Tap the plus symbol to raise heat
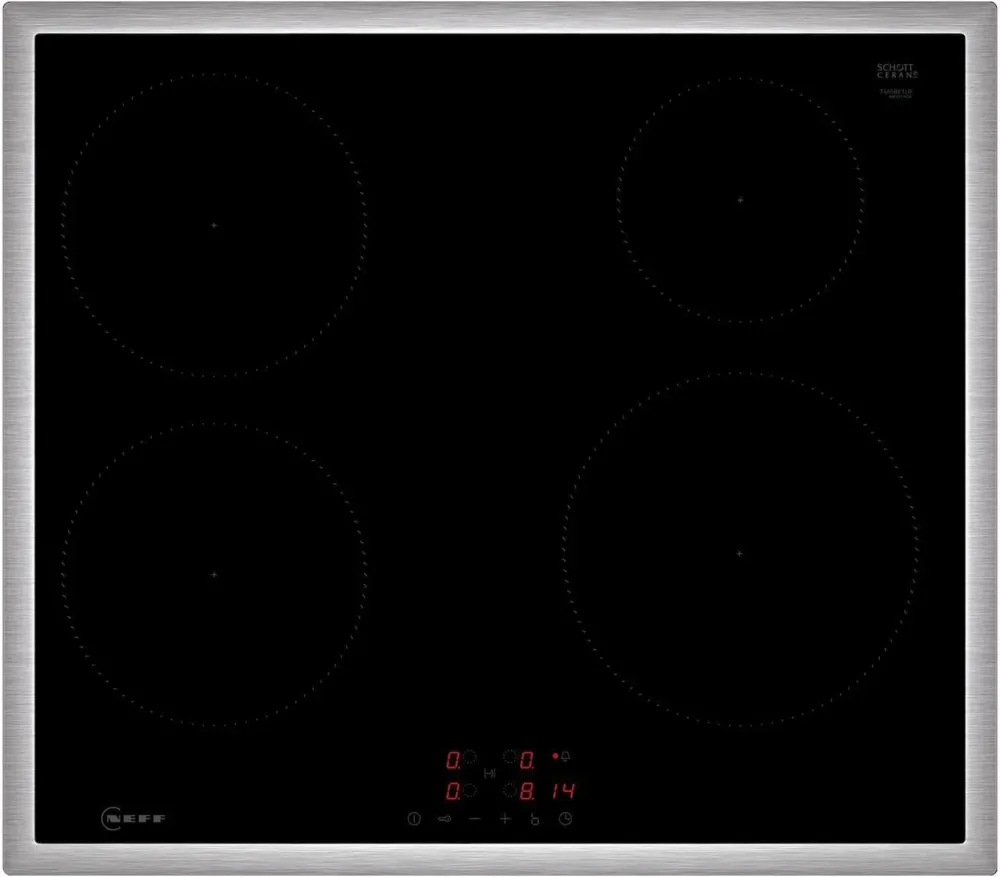 [x=505, y=819]
